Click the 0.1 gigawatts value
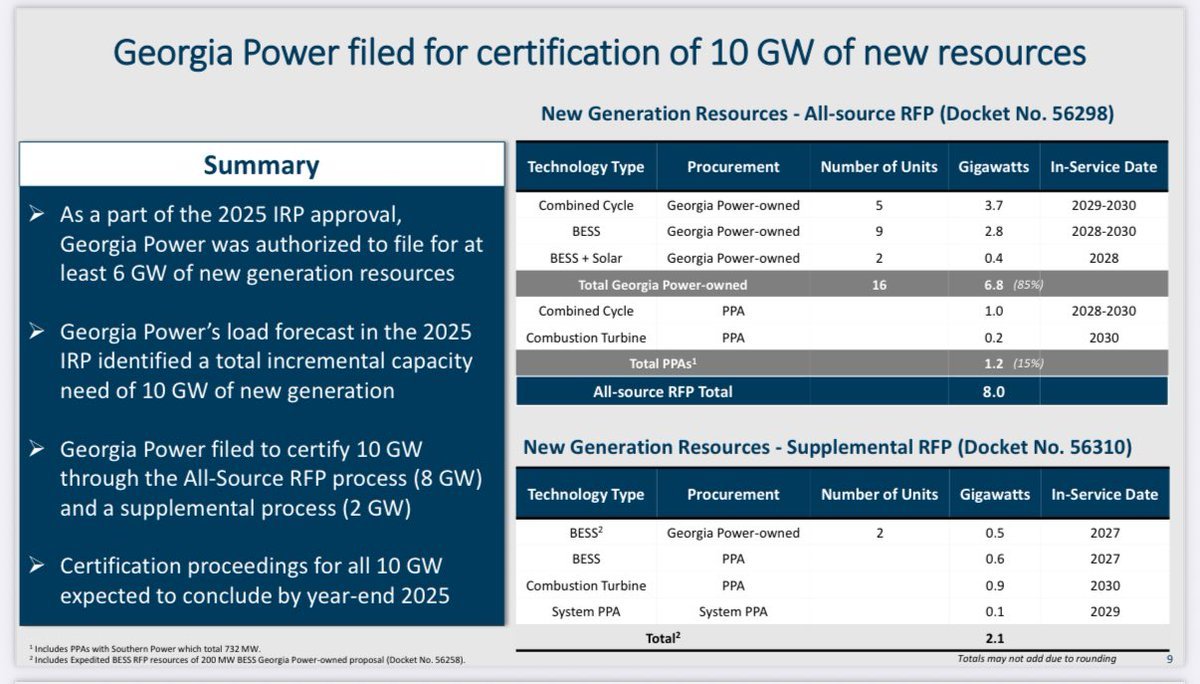 tap(994, 612)
